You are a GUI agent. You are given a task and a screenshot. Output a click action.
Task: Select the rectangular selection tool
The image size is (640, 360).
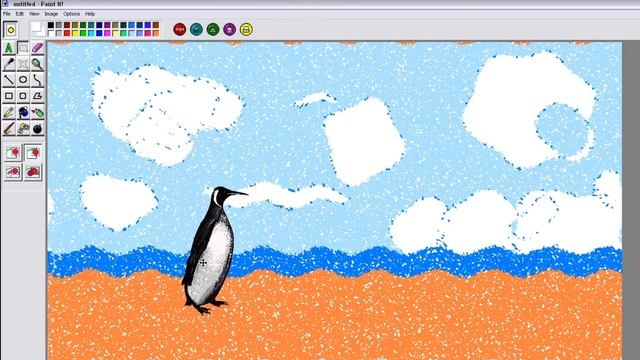tap(23, 48)
